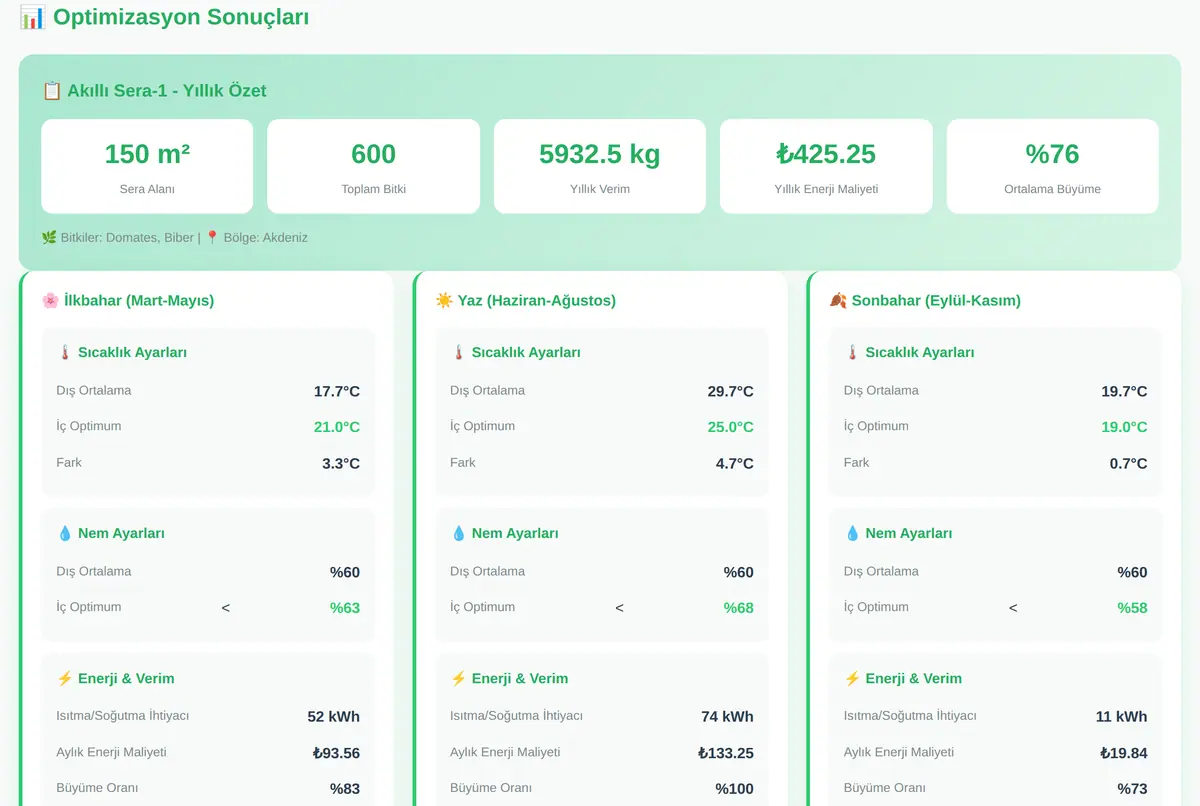Select the 150 m² Sera Alanı card
1200x806 pixels.
147,166
